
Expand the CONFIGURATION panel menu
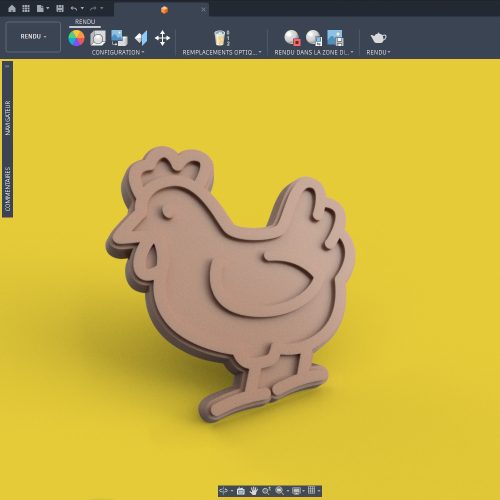click(118, 52)
